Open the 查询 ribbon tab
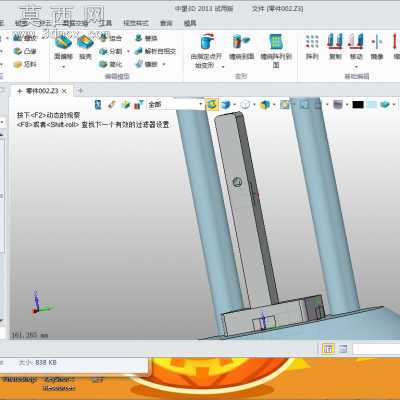 click(166, 23)
